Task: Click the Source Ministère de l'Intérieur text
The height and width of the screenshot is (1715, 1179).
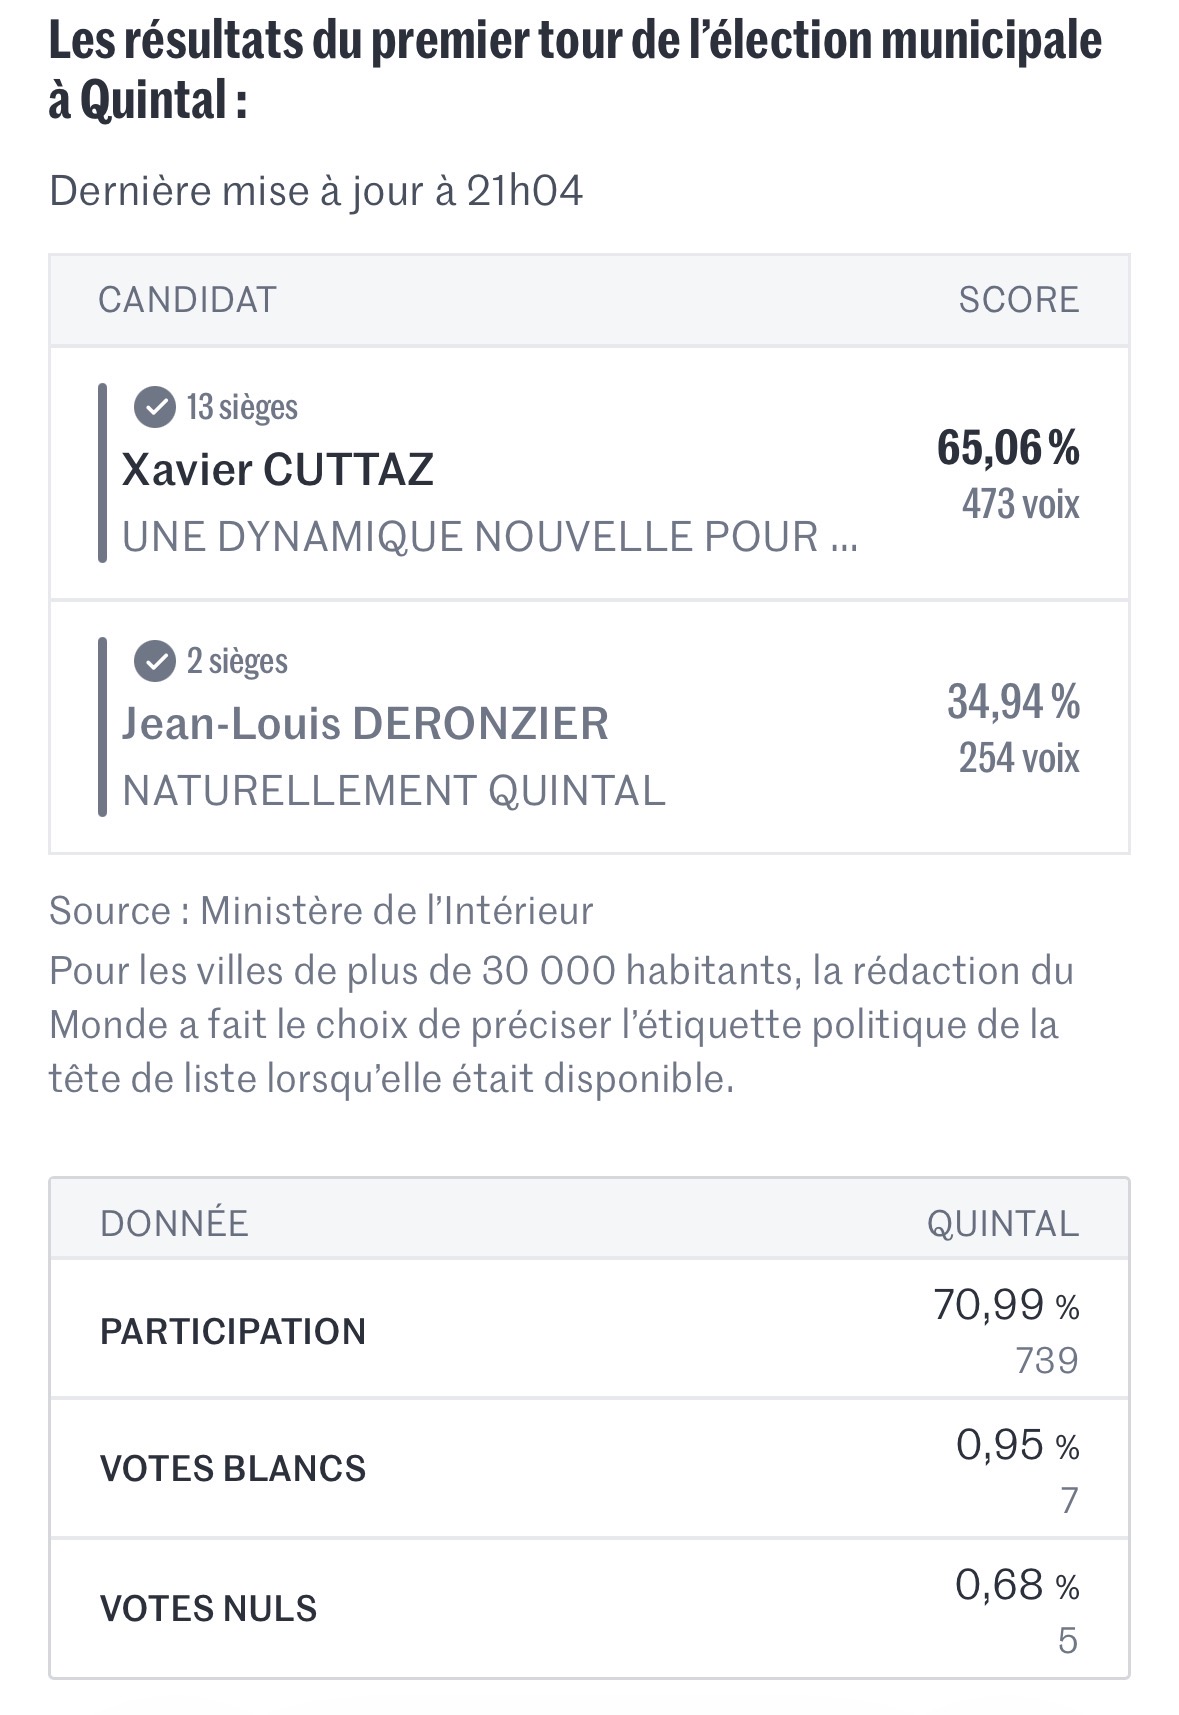Action: 321,911
